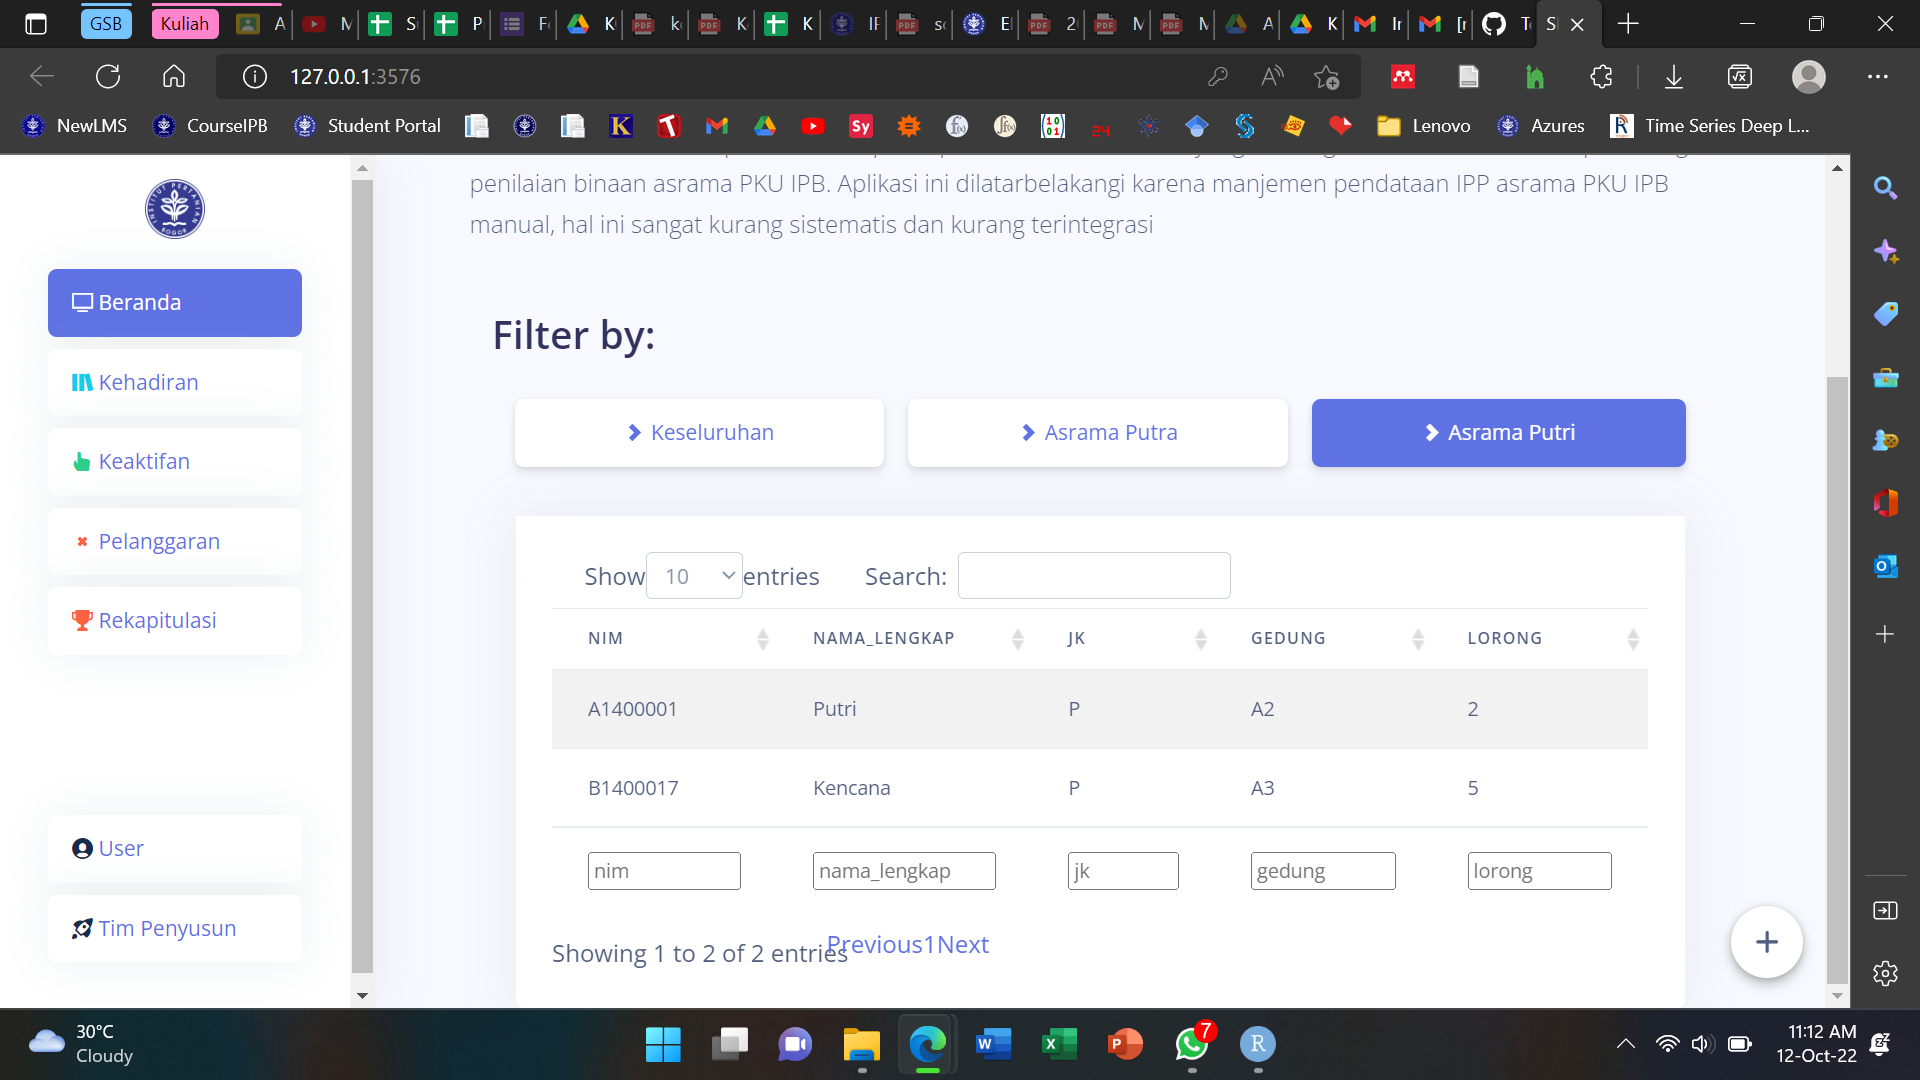Viewport: 1920px width, 1080px height.
Task: Open Copilot in the Edge sidebar
Action: point(1886,251)
